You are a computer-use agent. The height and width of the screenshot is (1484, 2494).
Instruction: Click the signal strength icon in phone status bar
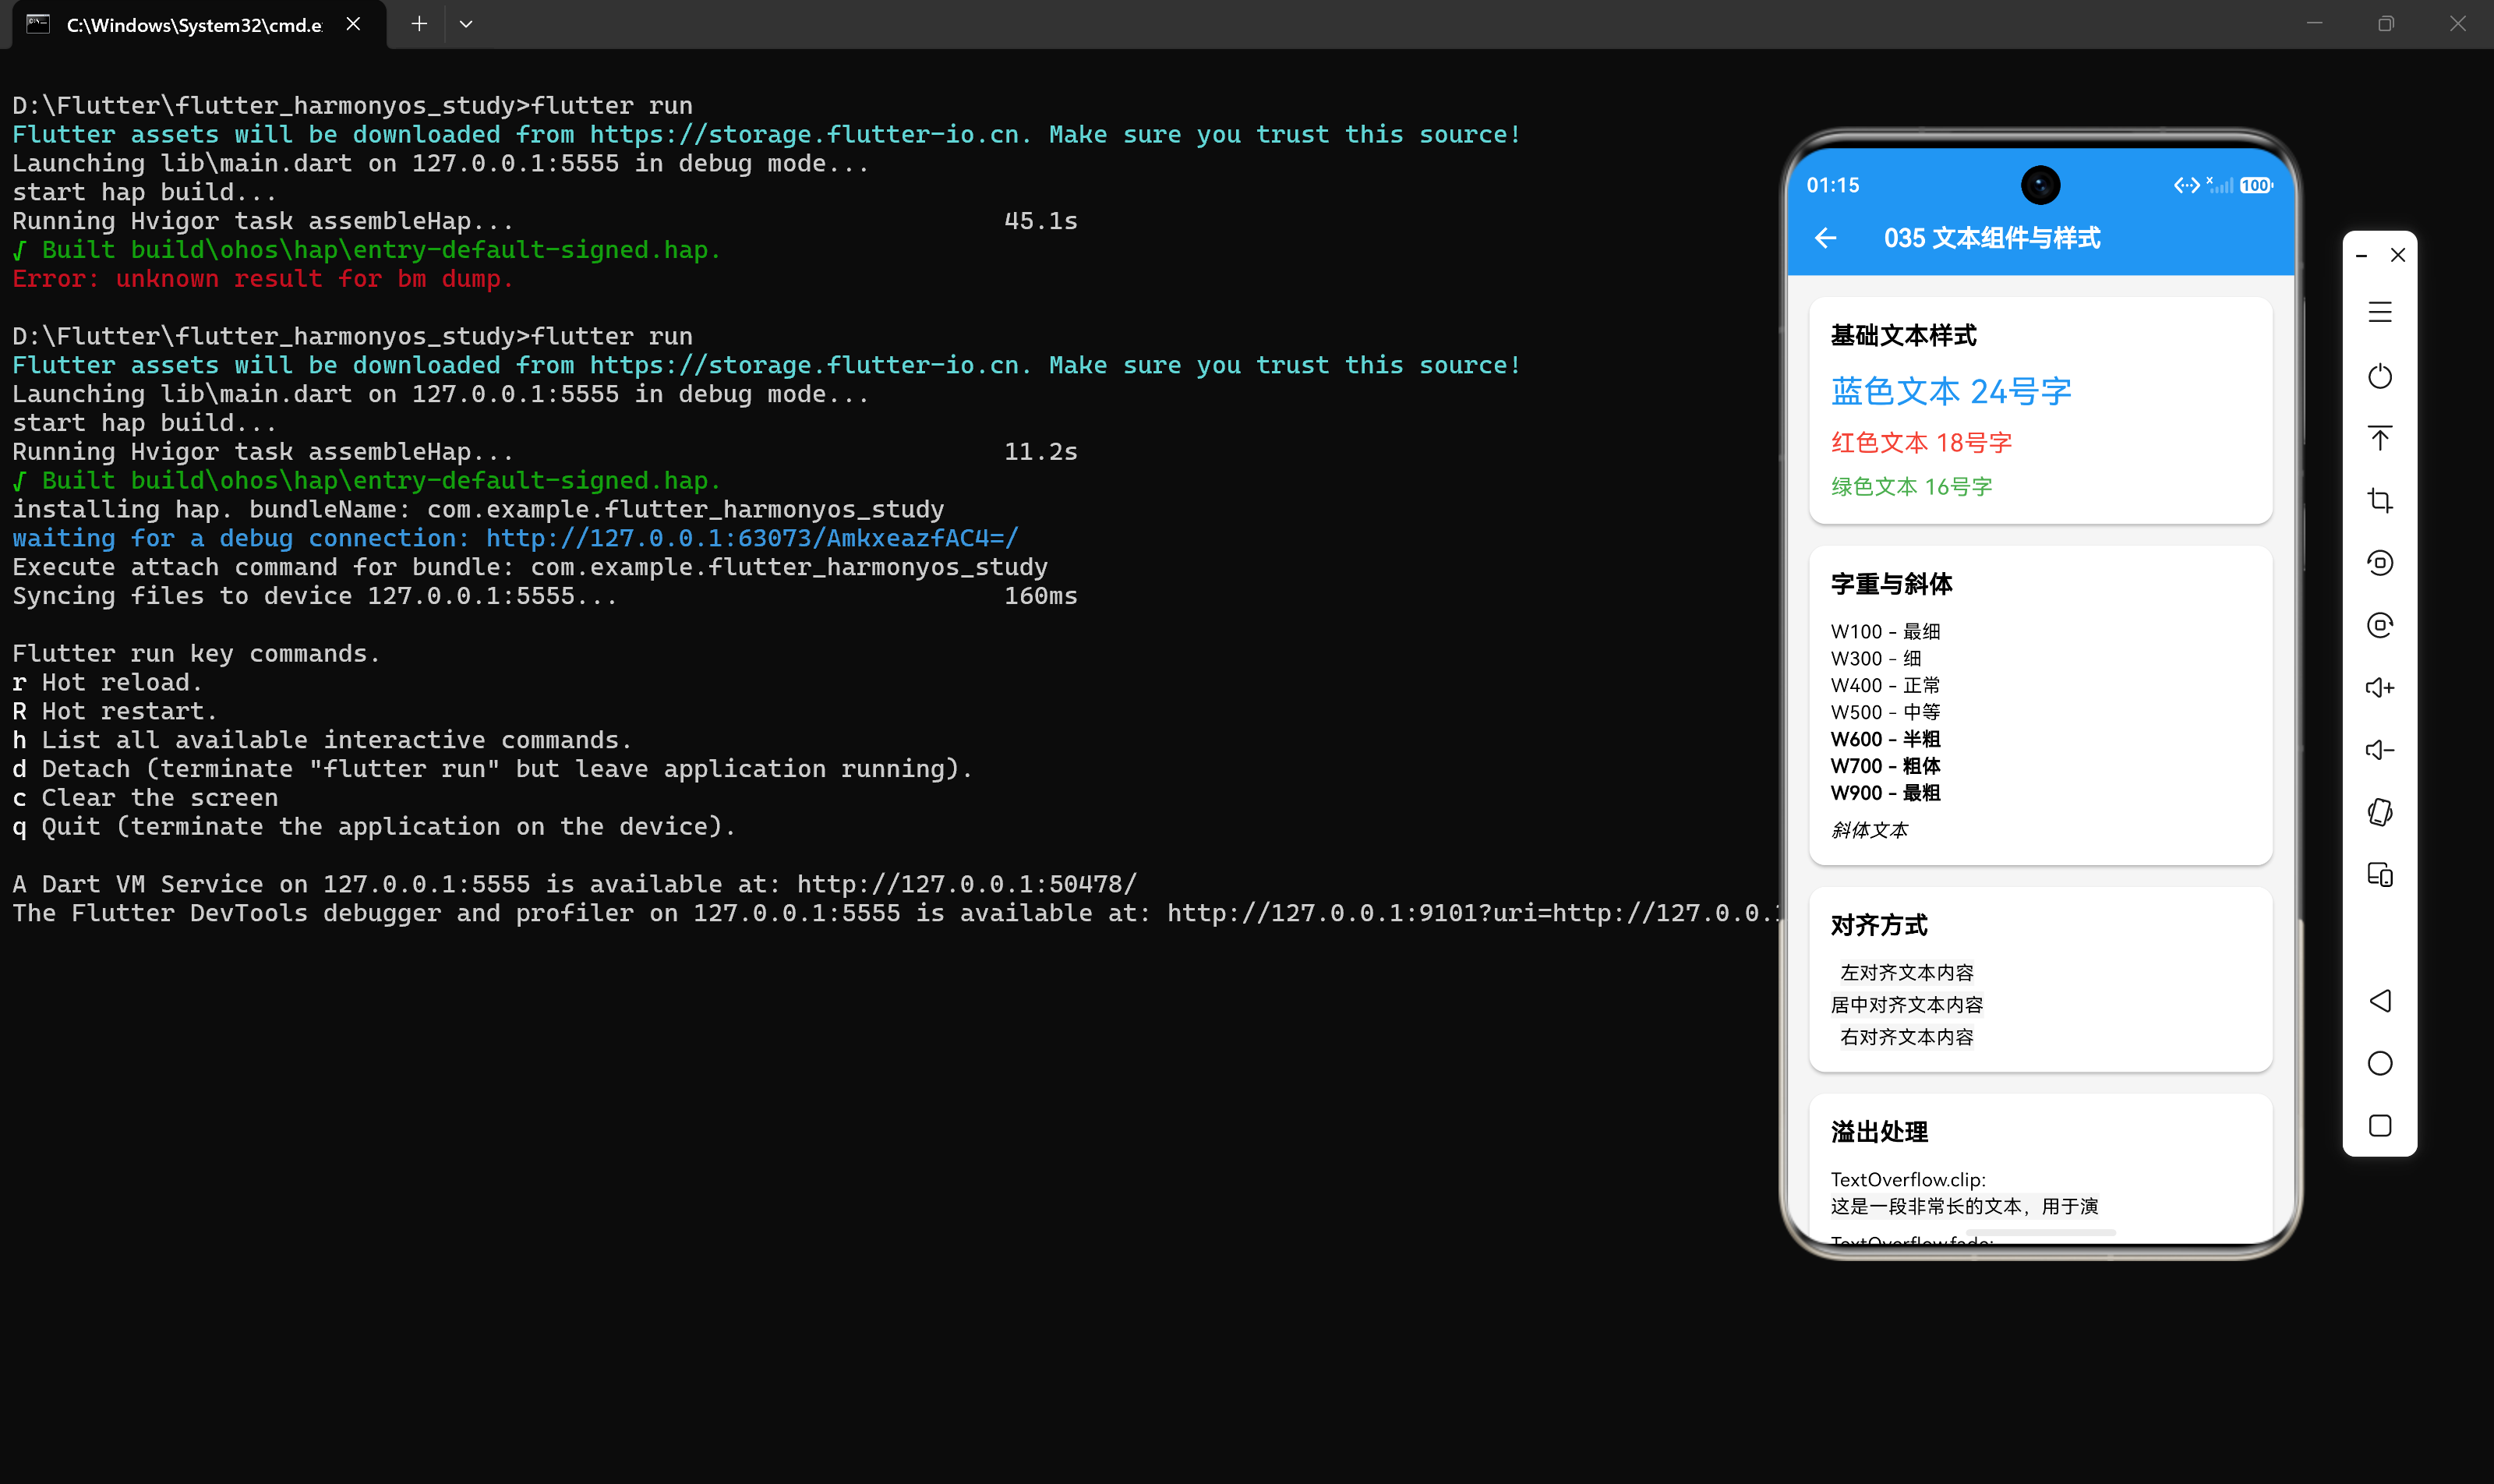[x=2219, y=185]
